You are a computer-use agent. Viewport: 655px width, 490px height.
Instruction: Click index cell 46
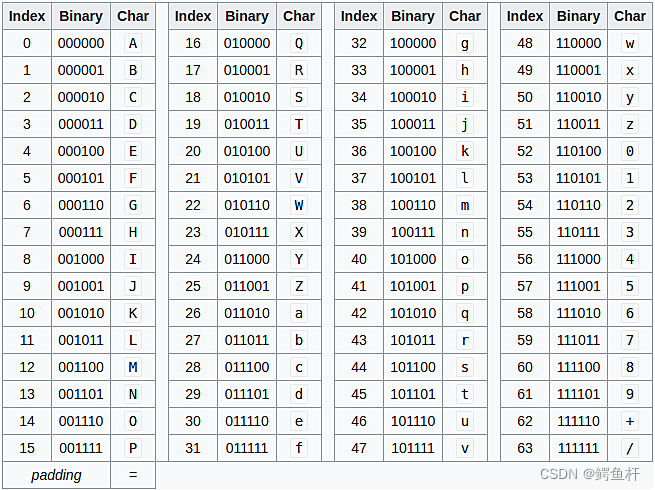pyautogui.click(x=359, y=421)
